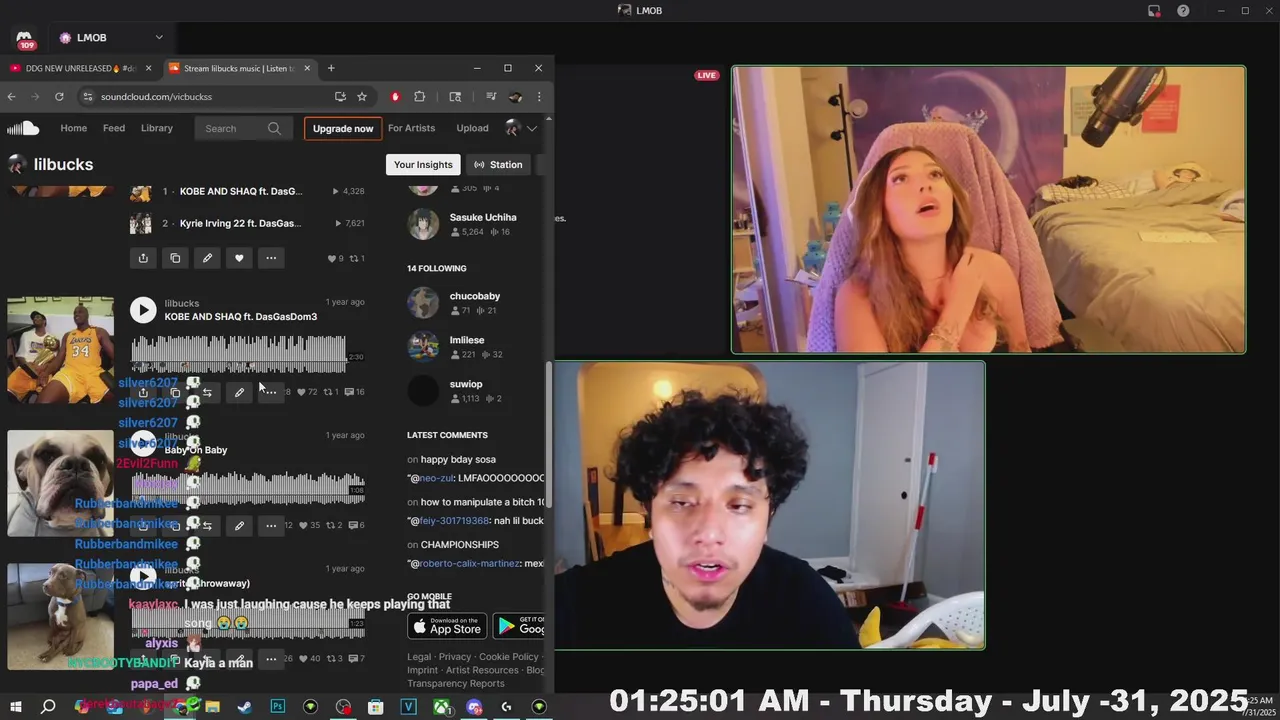The image size is (1280, 720).
Task: Click the edit pencil under the album tracklist
Action: tap(207, 258)
